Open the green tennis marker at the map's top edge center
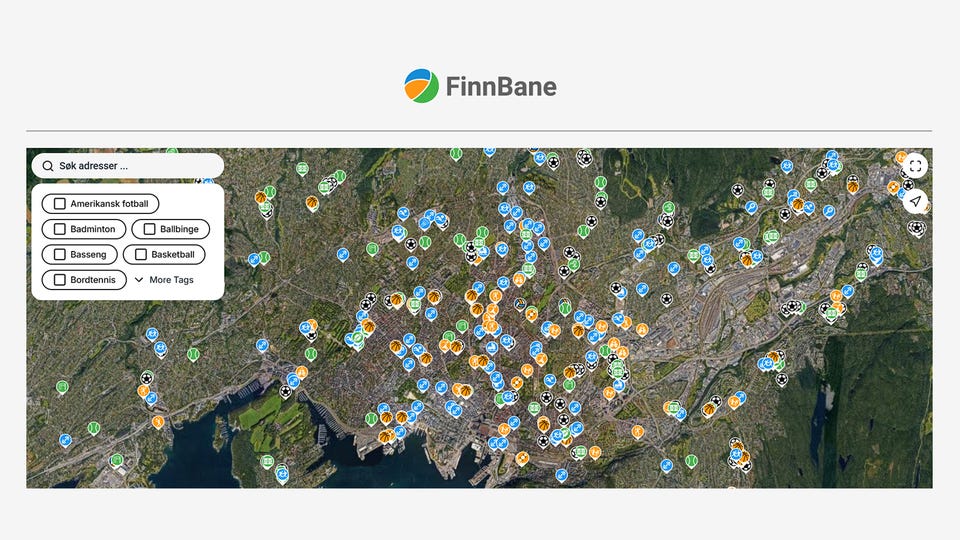The height and width of the screenshot is (540, 960). [456, 154]
